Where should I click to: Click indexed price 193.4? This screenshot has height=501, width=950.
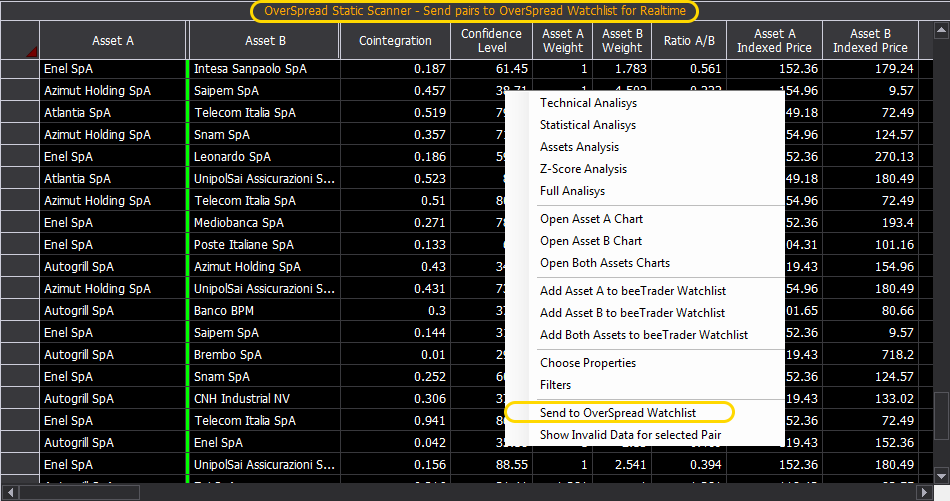(870, 223)
